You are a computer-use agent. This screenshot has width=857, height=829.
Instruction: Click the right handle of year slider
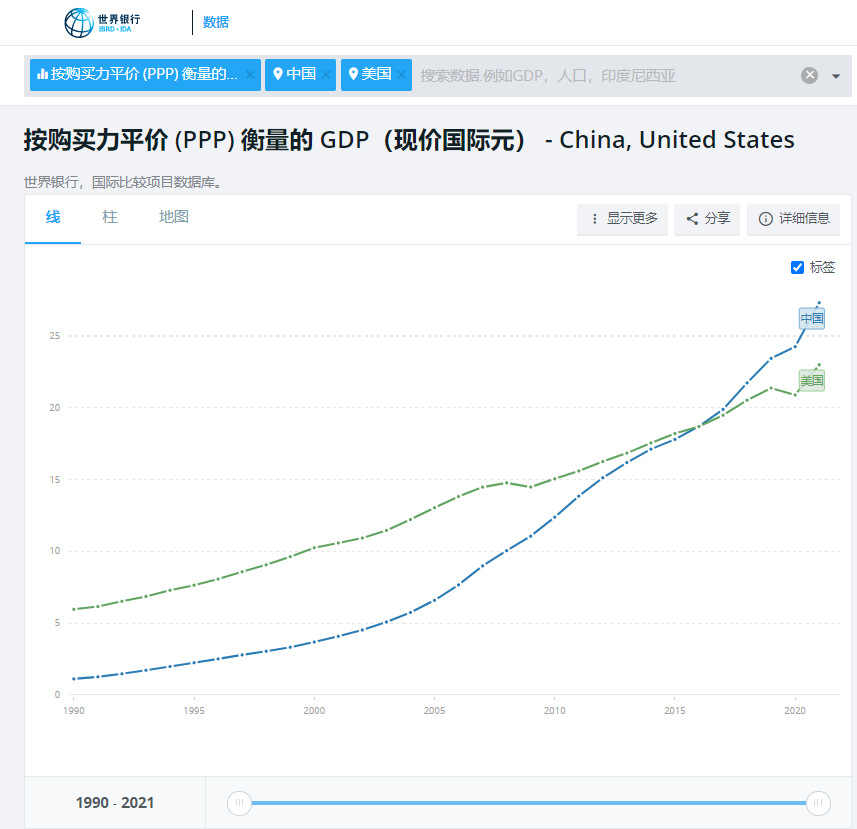818,803
